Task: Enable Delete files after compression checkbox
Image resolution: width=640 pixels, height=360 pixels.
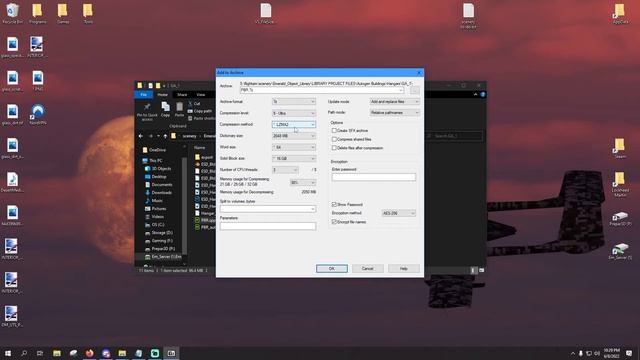Action: point(334,148)
